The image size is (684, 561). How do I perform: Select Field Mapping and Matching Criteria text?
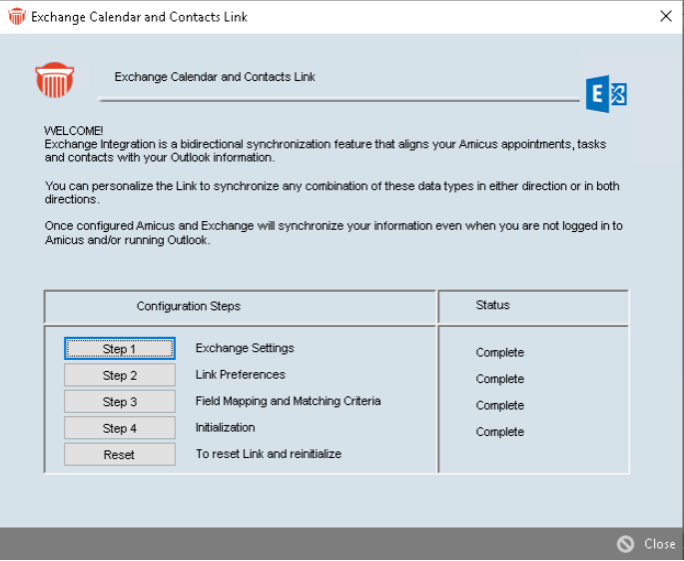(x=287, y=401)
